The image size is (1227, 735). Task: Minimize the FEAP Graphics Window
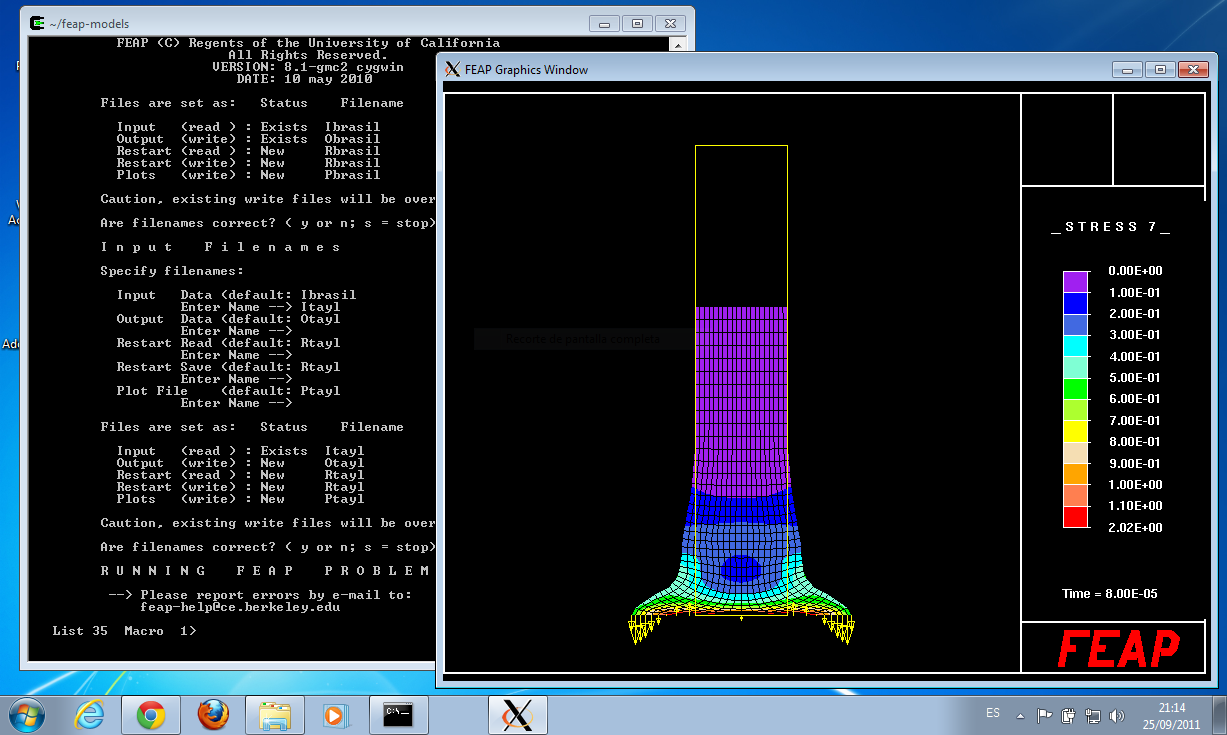coord(1128,69)
